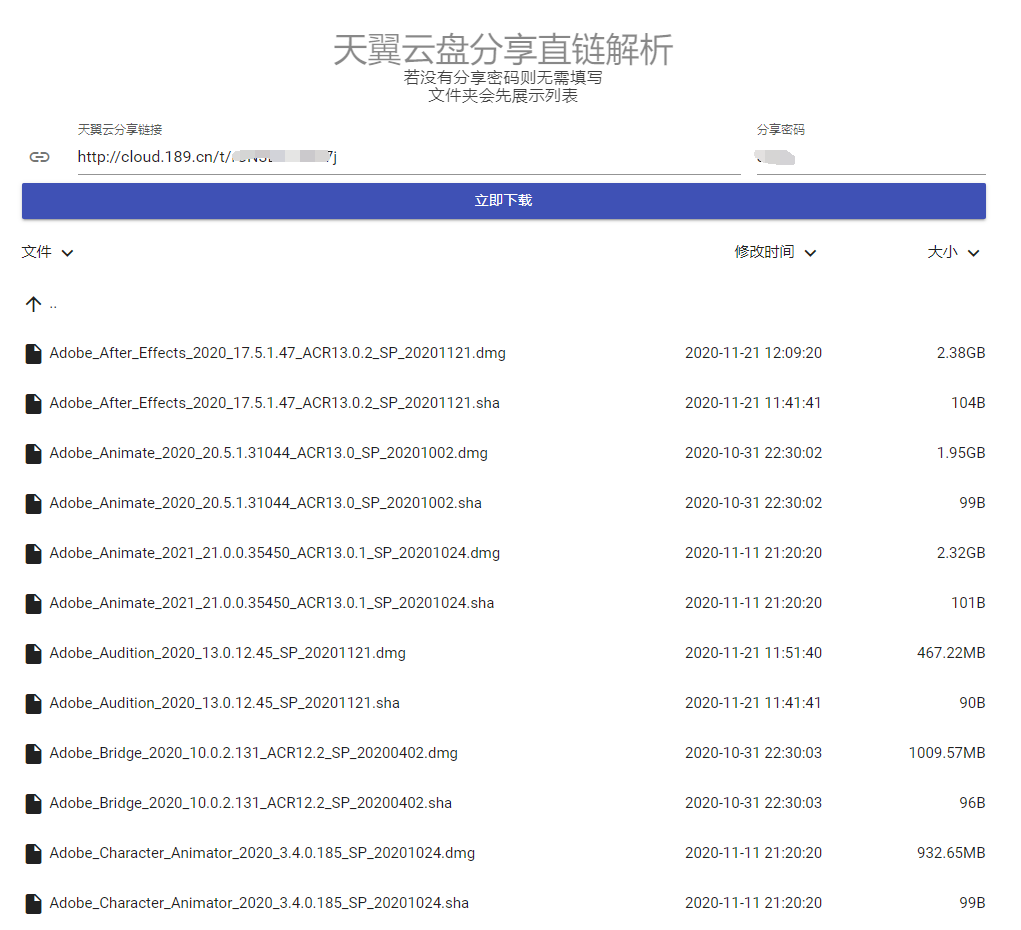Click the link chain icon beside share URL

tap(39, 157)
